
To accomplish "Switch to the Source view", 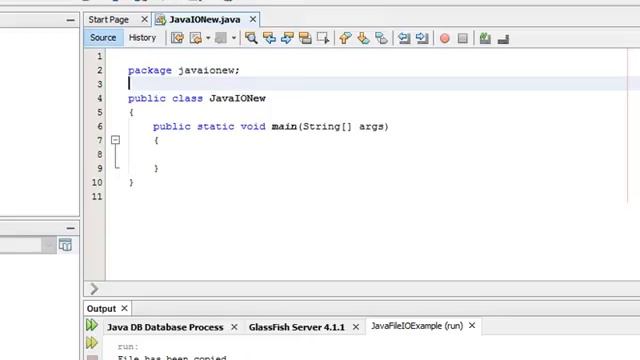I will click(103, 38).
